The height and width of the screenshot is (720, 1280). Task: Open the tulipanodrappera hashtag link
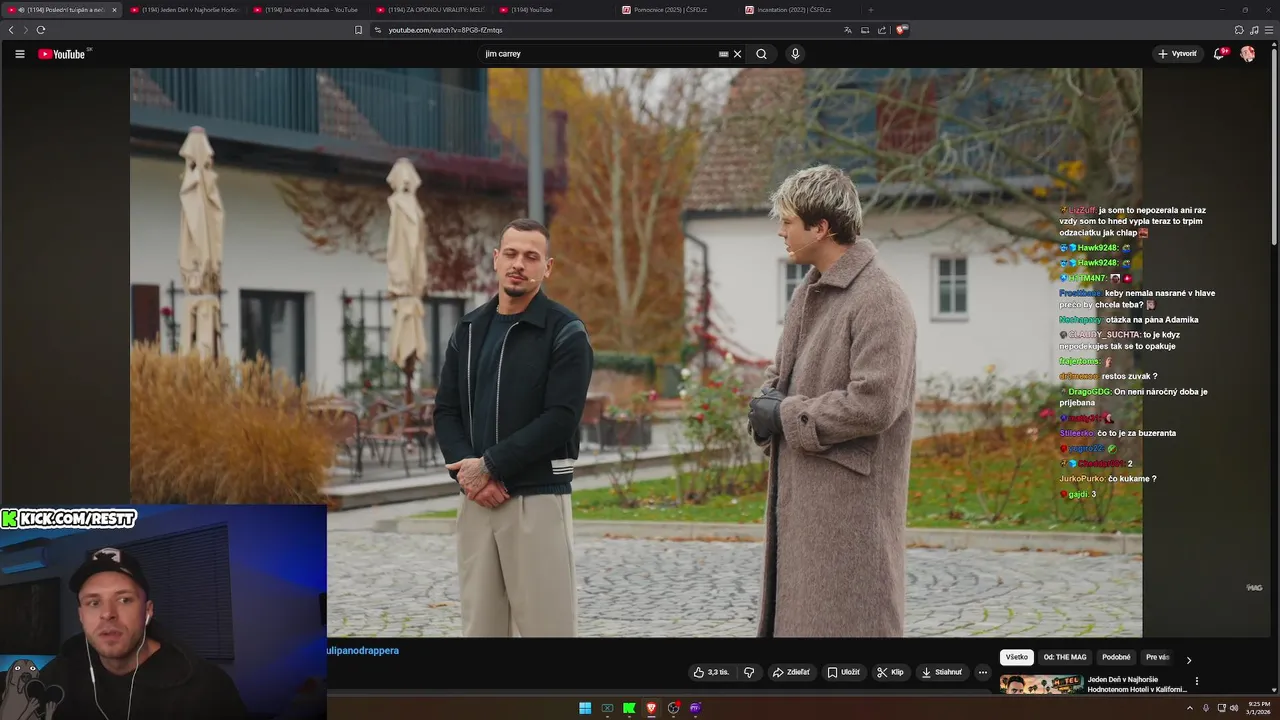363,651
